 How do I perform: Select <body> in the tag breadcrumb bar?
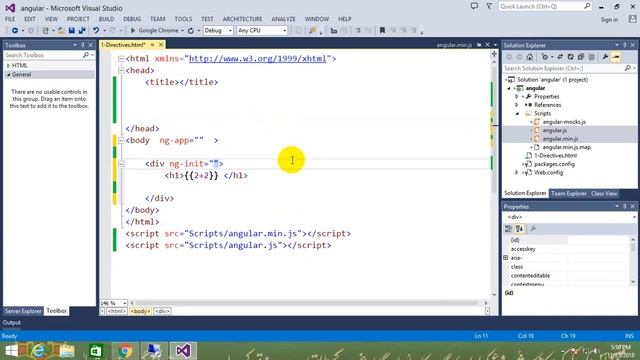[140, 311]
